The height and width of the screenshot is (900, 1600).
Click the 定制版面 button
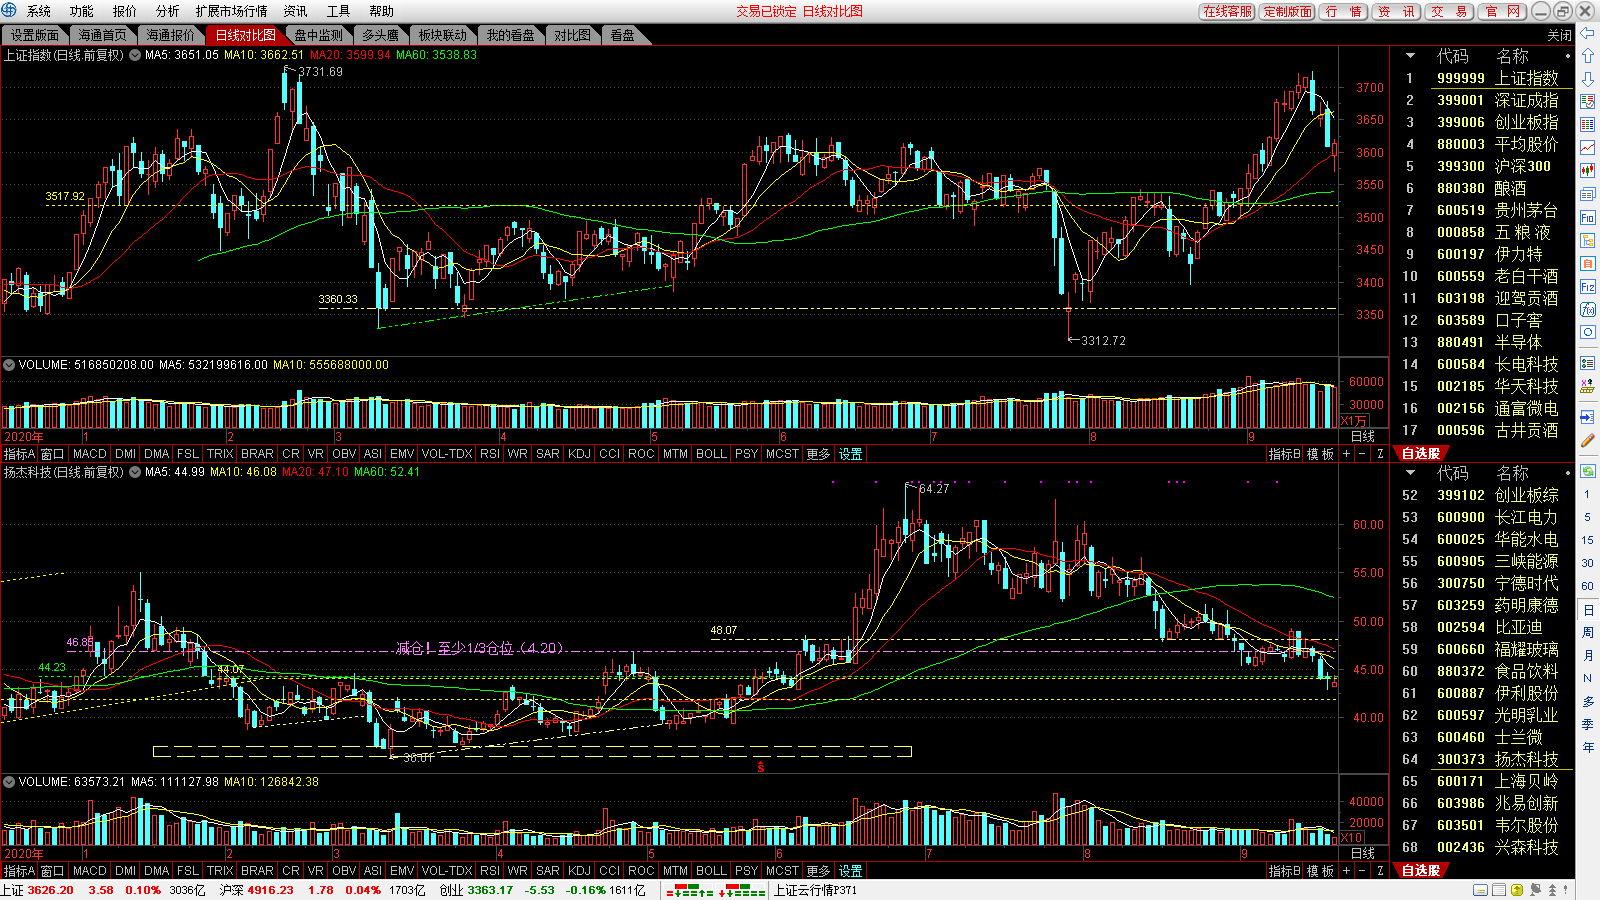1287,11
